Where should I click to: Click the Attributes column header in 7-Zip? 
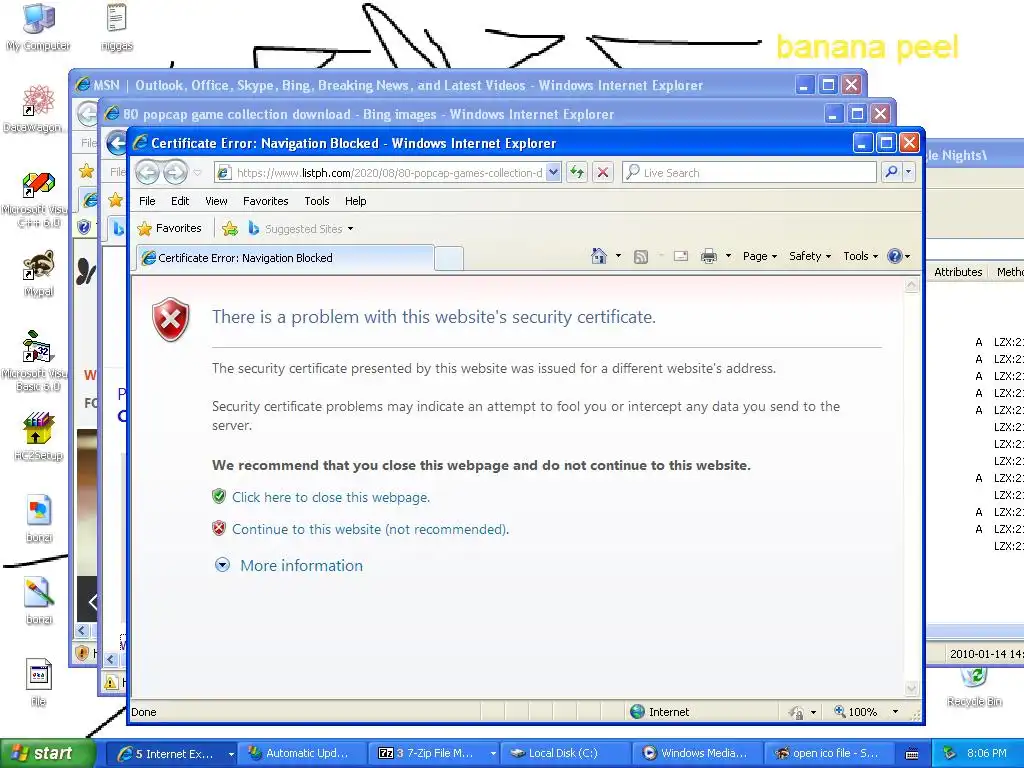tap(958, 272)
